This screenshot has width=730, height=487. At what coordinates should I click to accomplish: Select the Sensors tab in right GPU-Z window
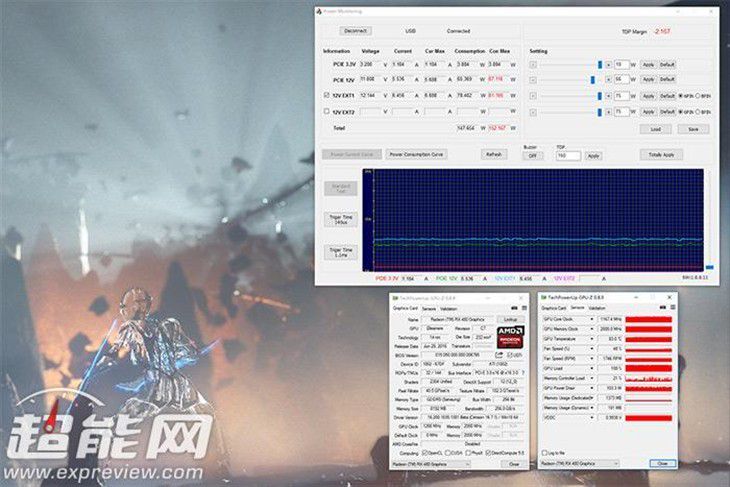pyautogui.click(x=577, y=308)
